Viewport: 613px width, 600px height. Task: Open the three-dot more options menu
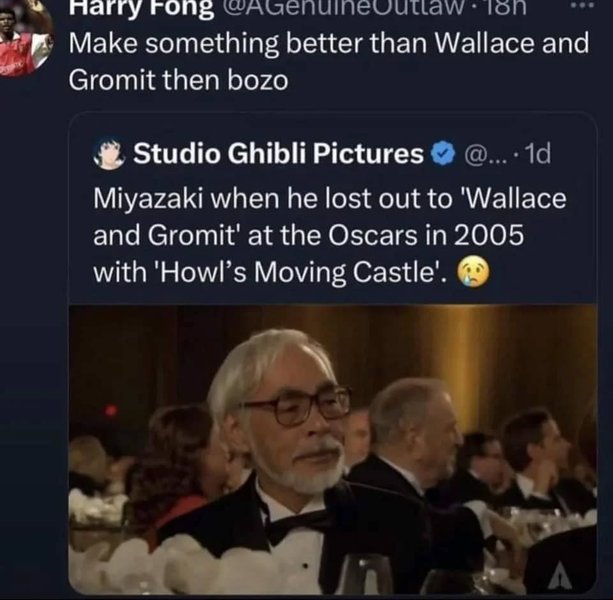(x=587, y=8)
